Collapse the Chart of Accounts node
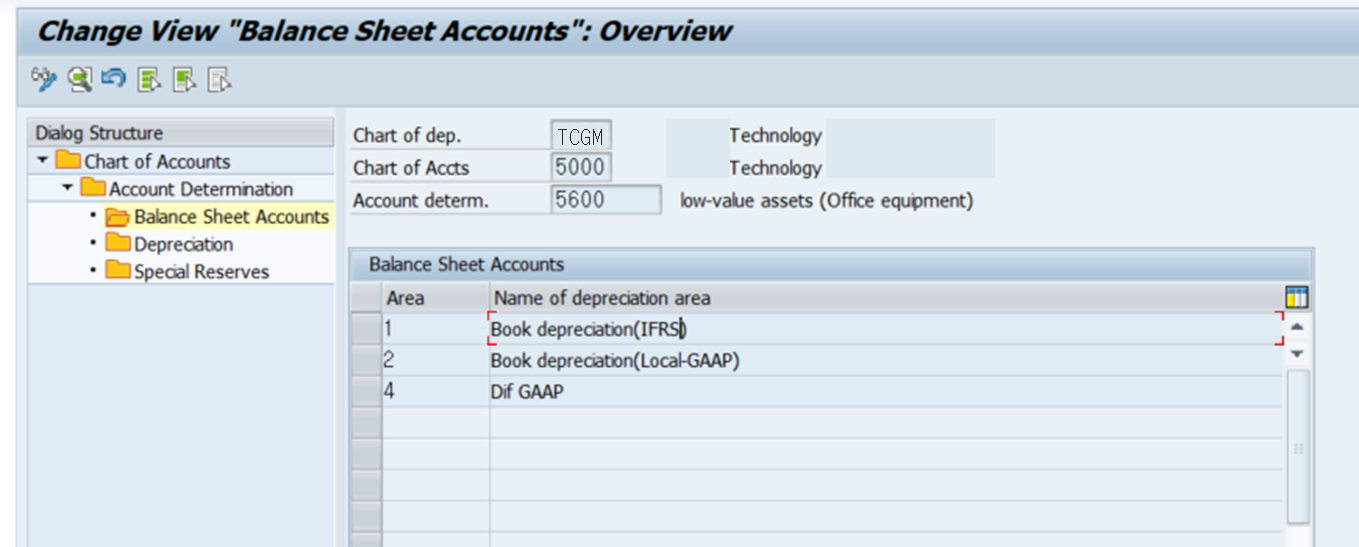1359x547 pixels. coord(42,161)
